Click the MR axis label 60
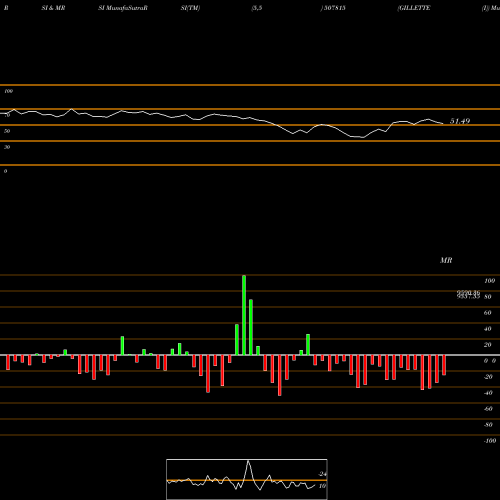The width and height of the screenshot is (500, 500). tap(487, 313)
